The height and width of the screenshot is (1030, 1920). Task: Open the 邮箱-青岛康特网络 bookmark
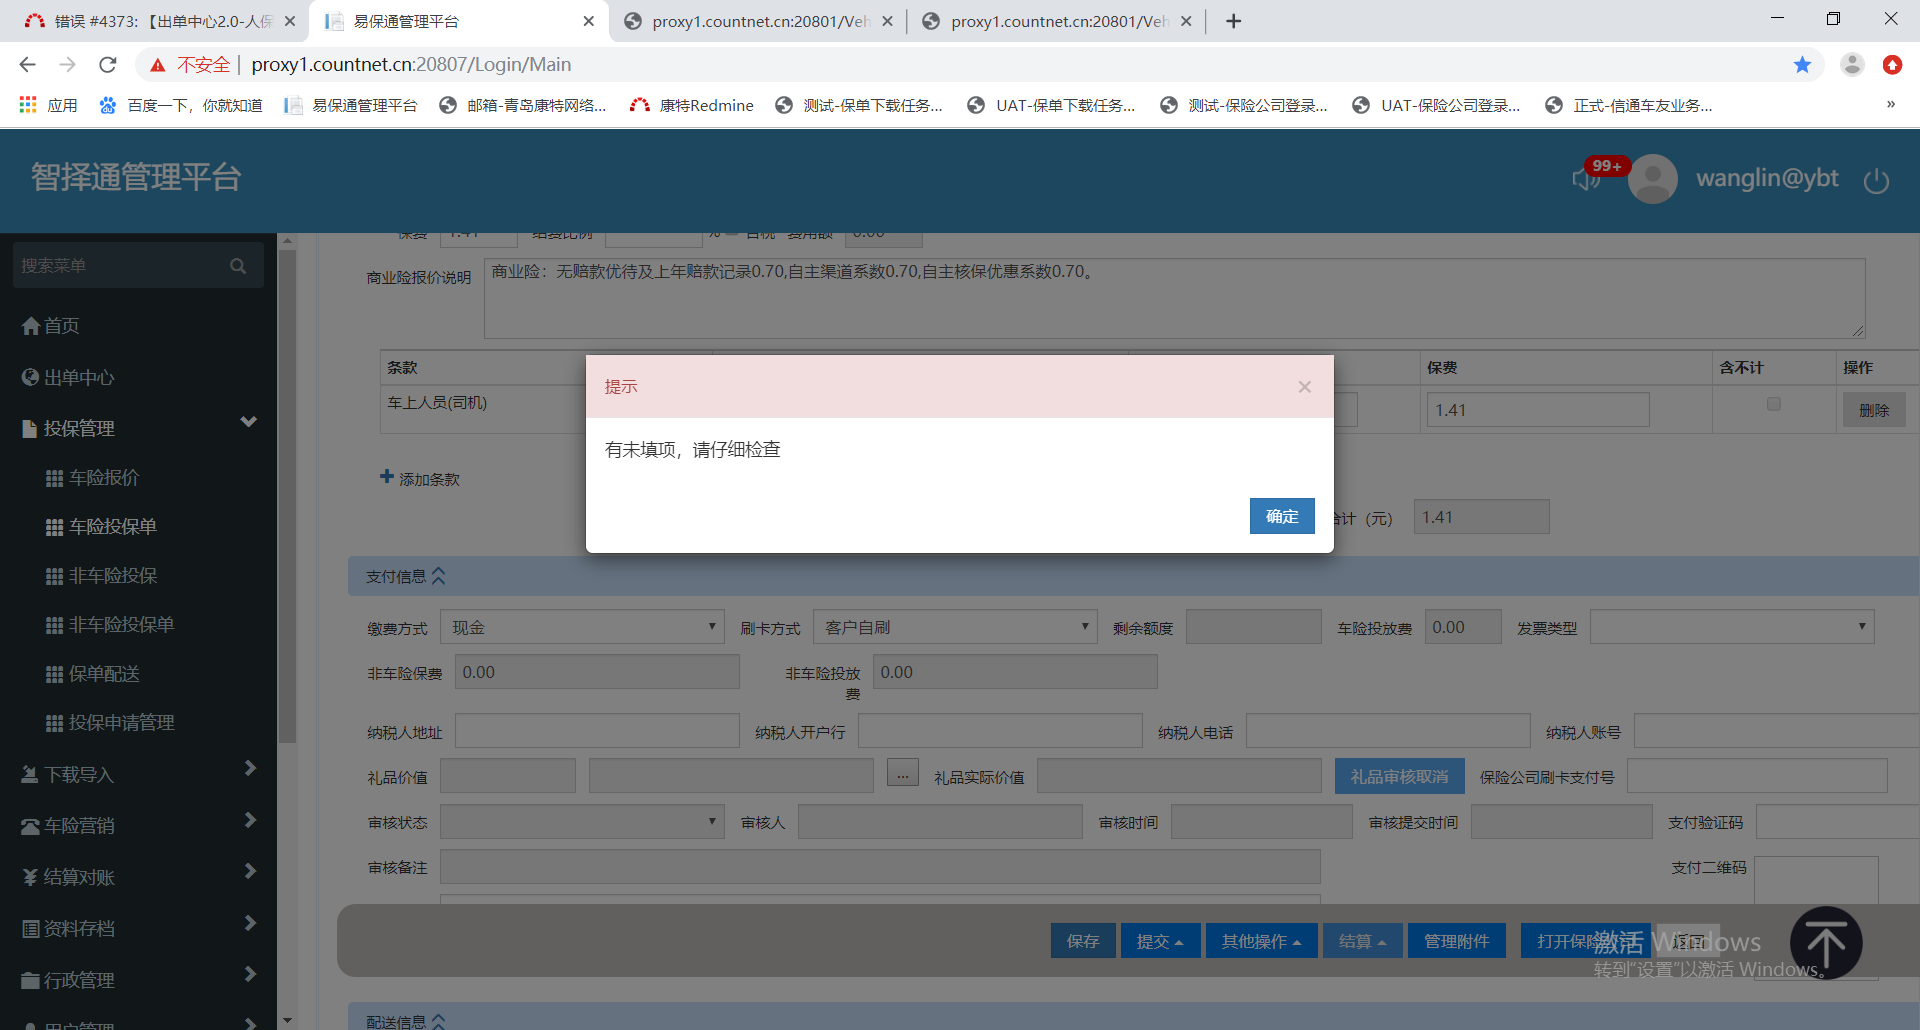(x=522, y=105)
